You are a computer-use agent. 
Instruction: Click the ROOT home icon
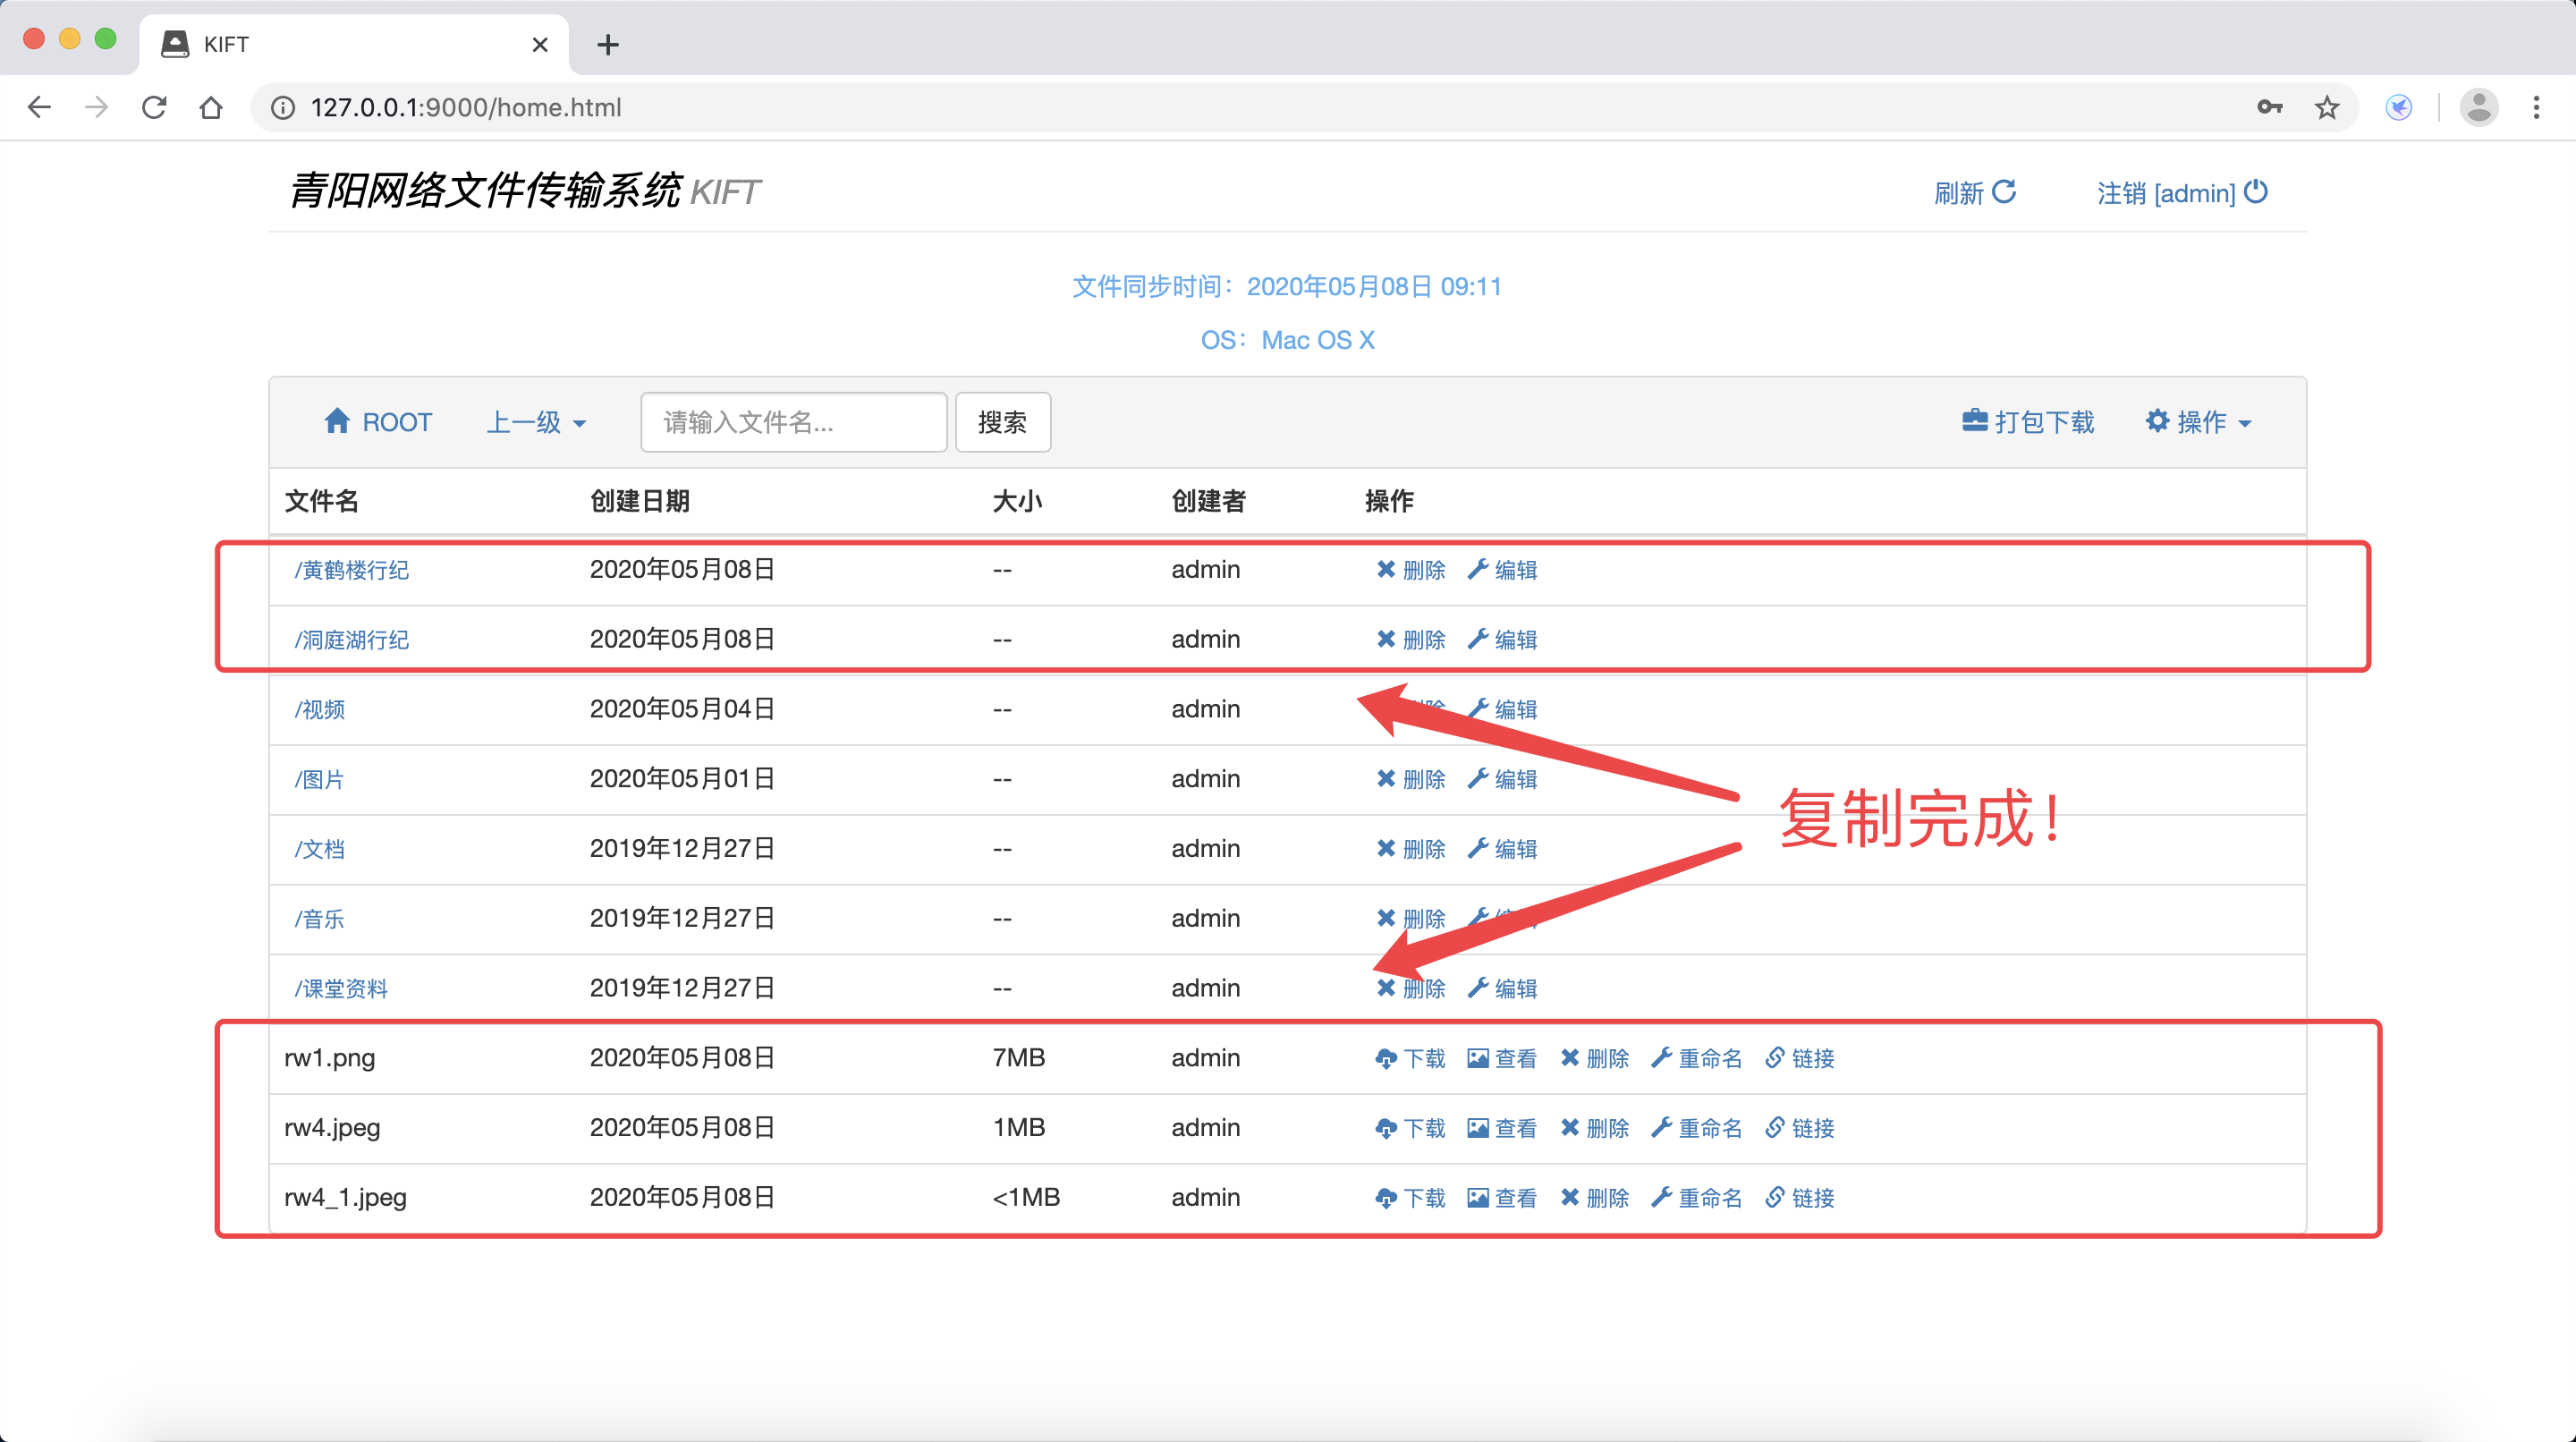(337, 421)
